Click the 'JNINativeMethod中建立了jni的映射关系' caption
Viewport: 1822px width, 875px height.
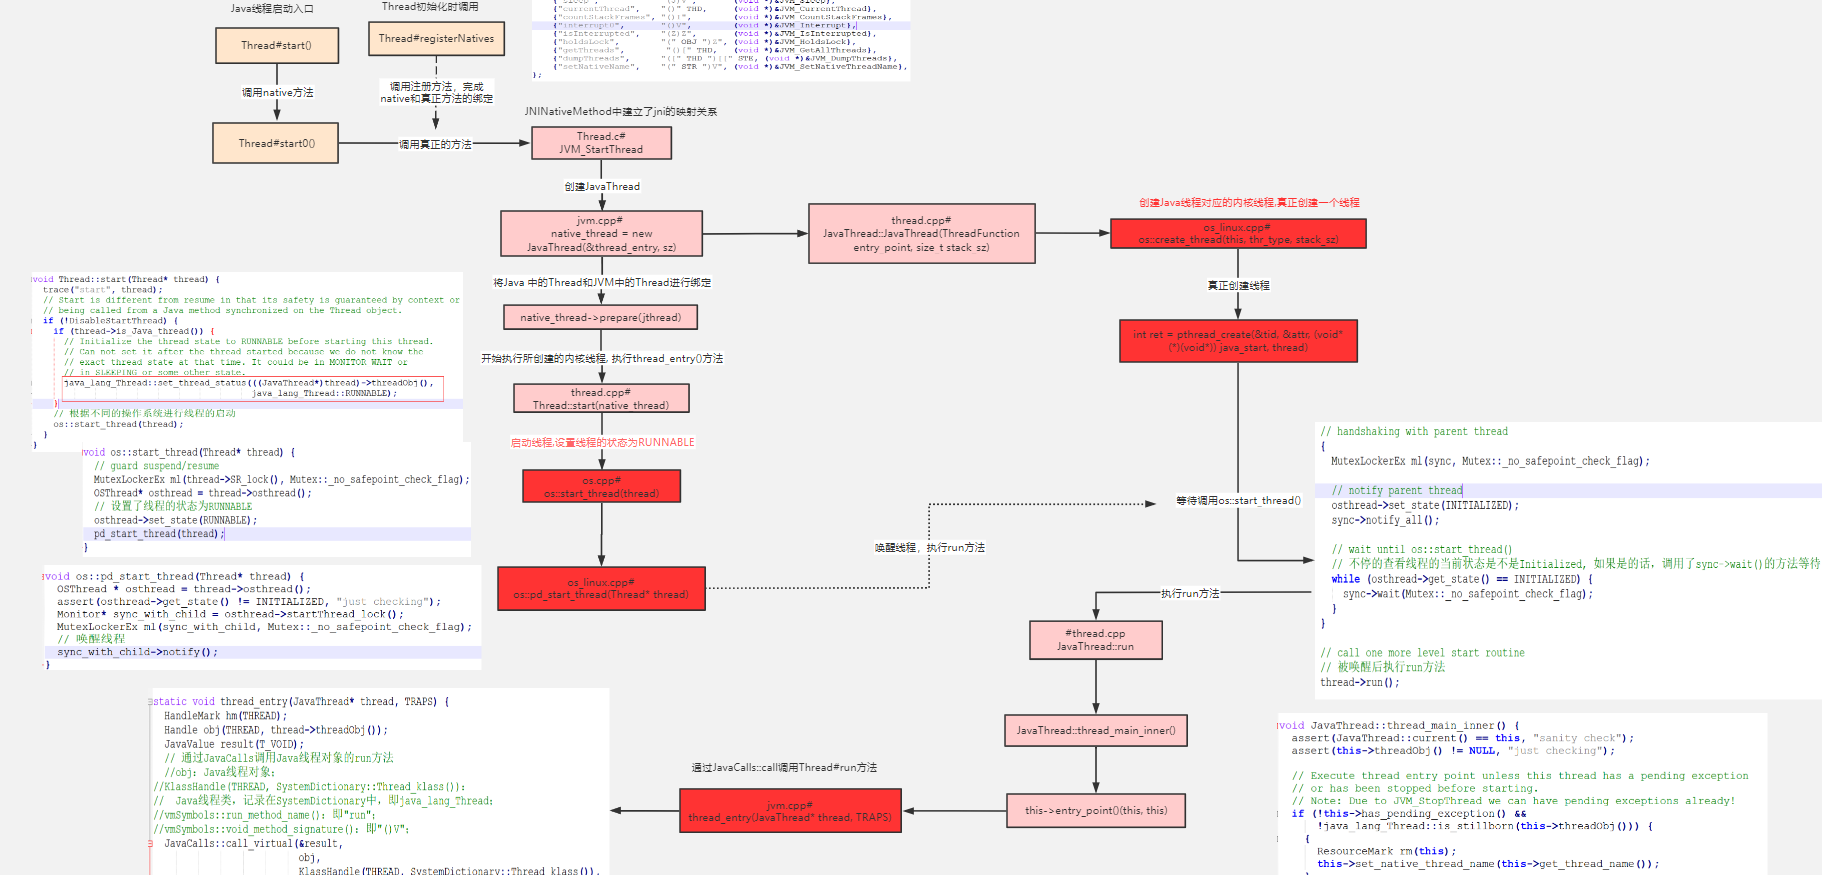(621, 112)
